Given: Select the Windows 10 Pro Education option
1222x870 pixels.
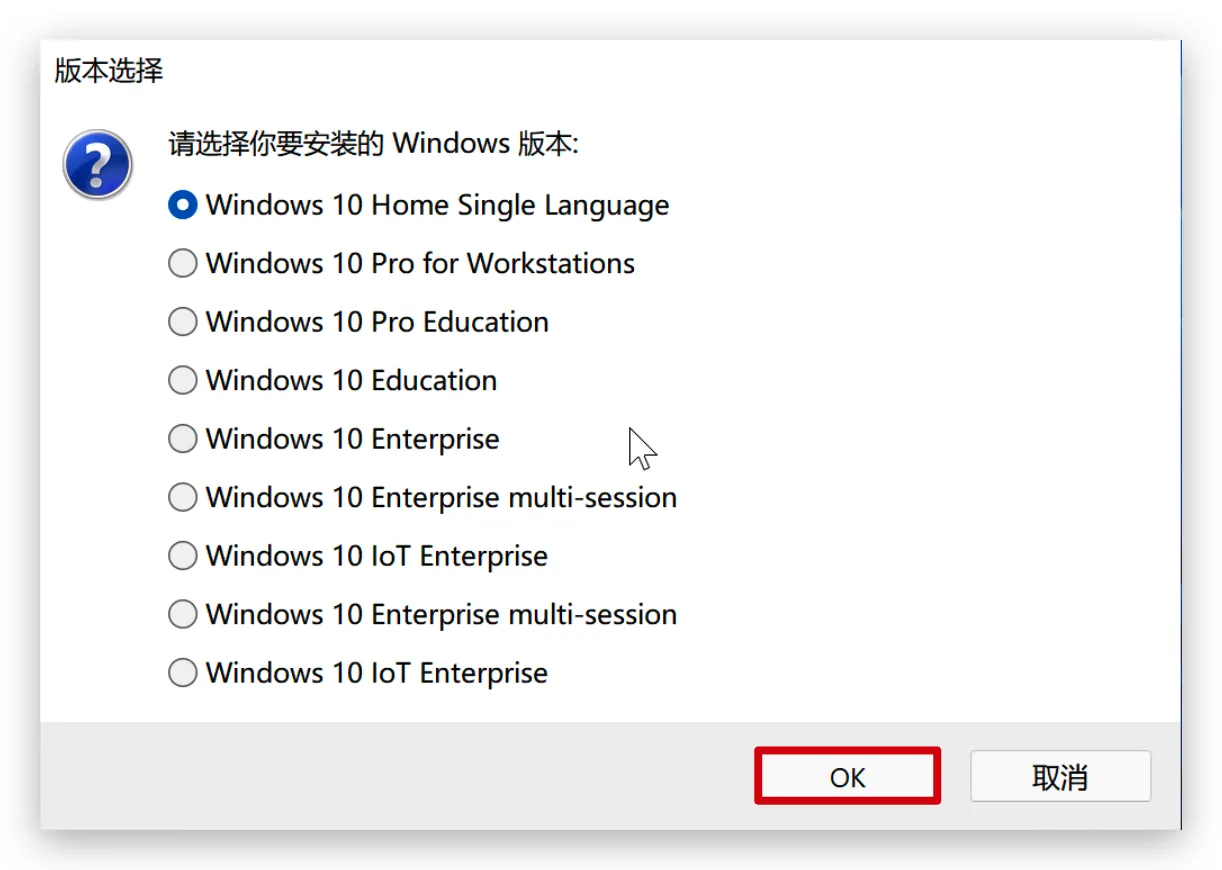Looking at the screenshot, I should coord(359,322).
